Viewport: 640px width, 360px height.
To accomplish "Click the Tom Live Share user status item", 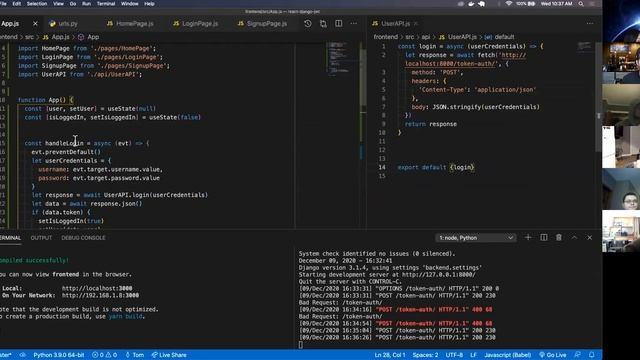I will coord(135,355).
